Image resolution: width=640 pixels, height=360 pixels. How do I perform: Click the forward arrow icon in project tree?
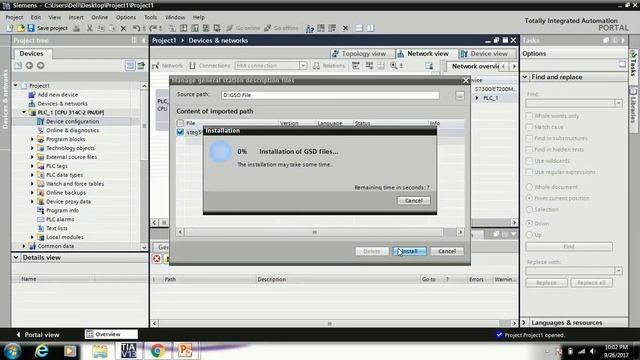pyautogui.click(x=40, y=65)
